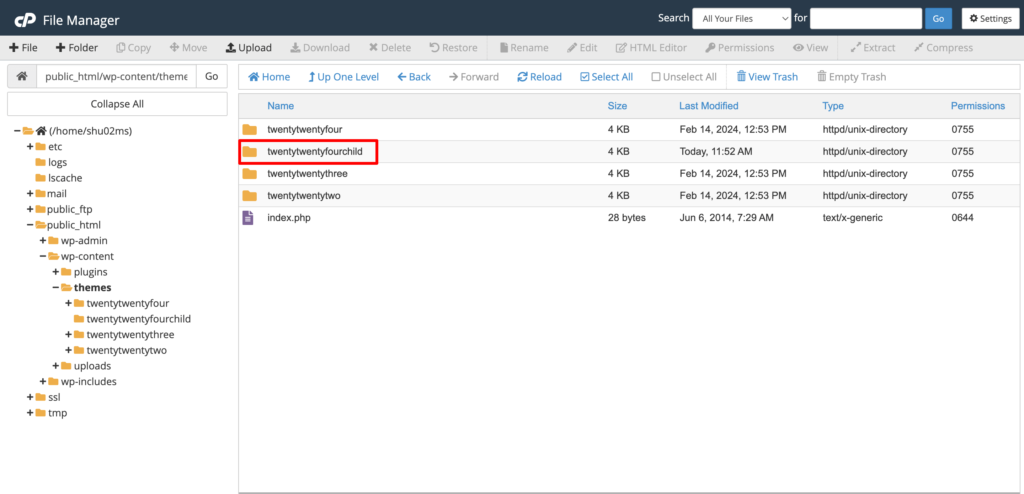The width and height of the screenshot is (1024, 494).
Task: Go Up One Level
Action: click(x=344, y=76)
